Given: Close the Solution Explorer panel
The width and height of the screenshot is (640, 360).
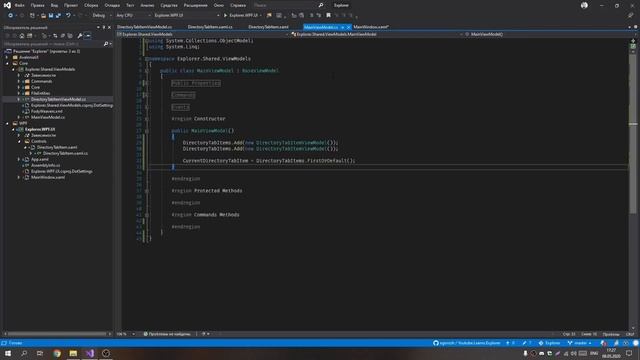Looking at the screenshot, I should click(x=109, y=27).
